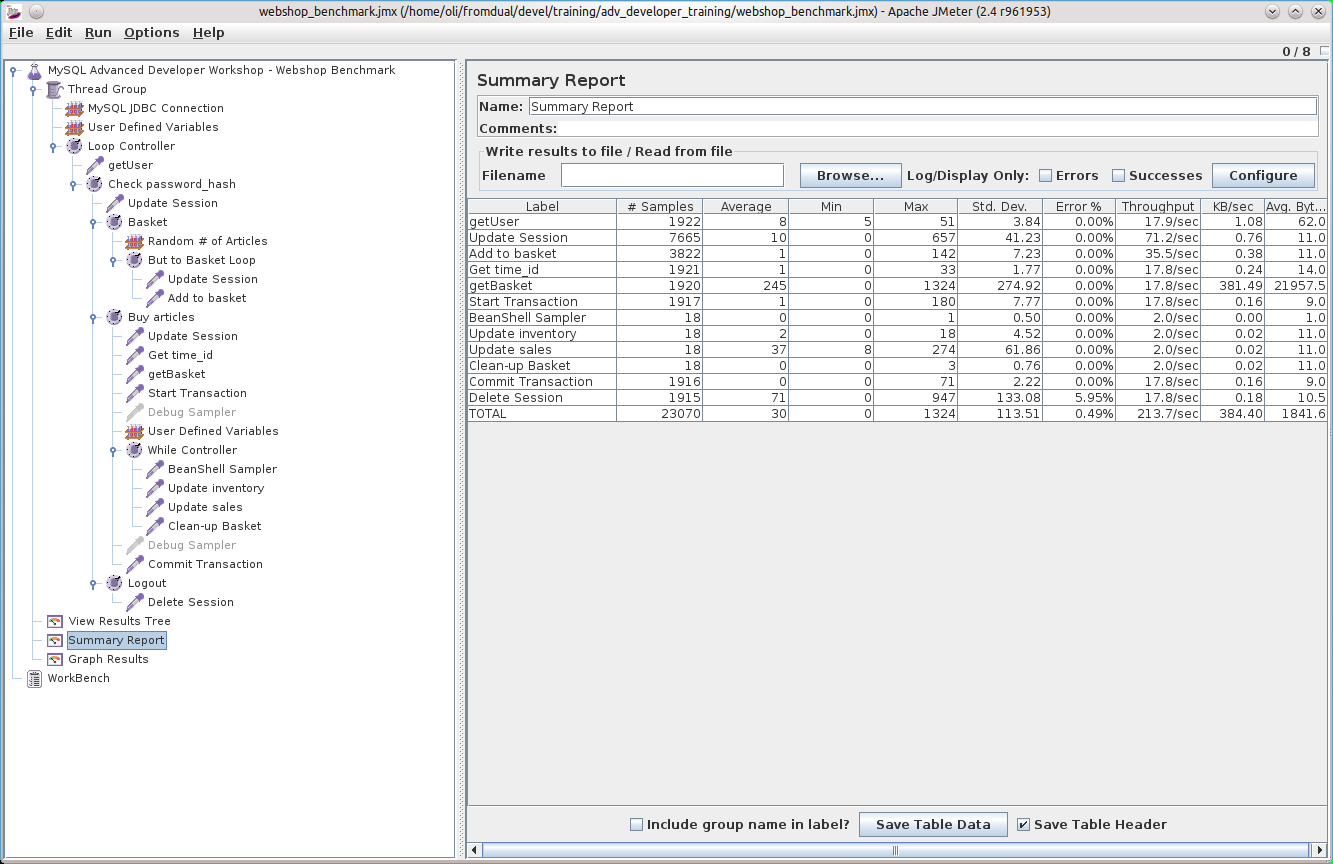Click the test plan flask icon
Viewport: 1333px width, 864px height.
tap(35, 70)
